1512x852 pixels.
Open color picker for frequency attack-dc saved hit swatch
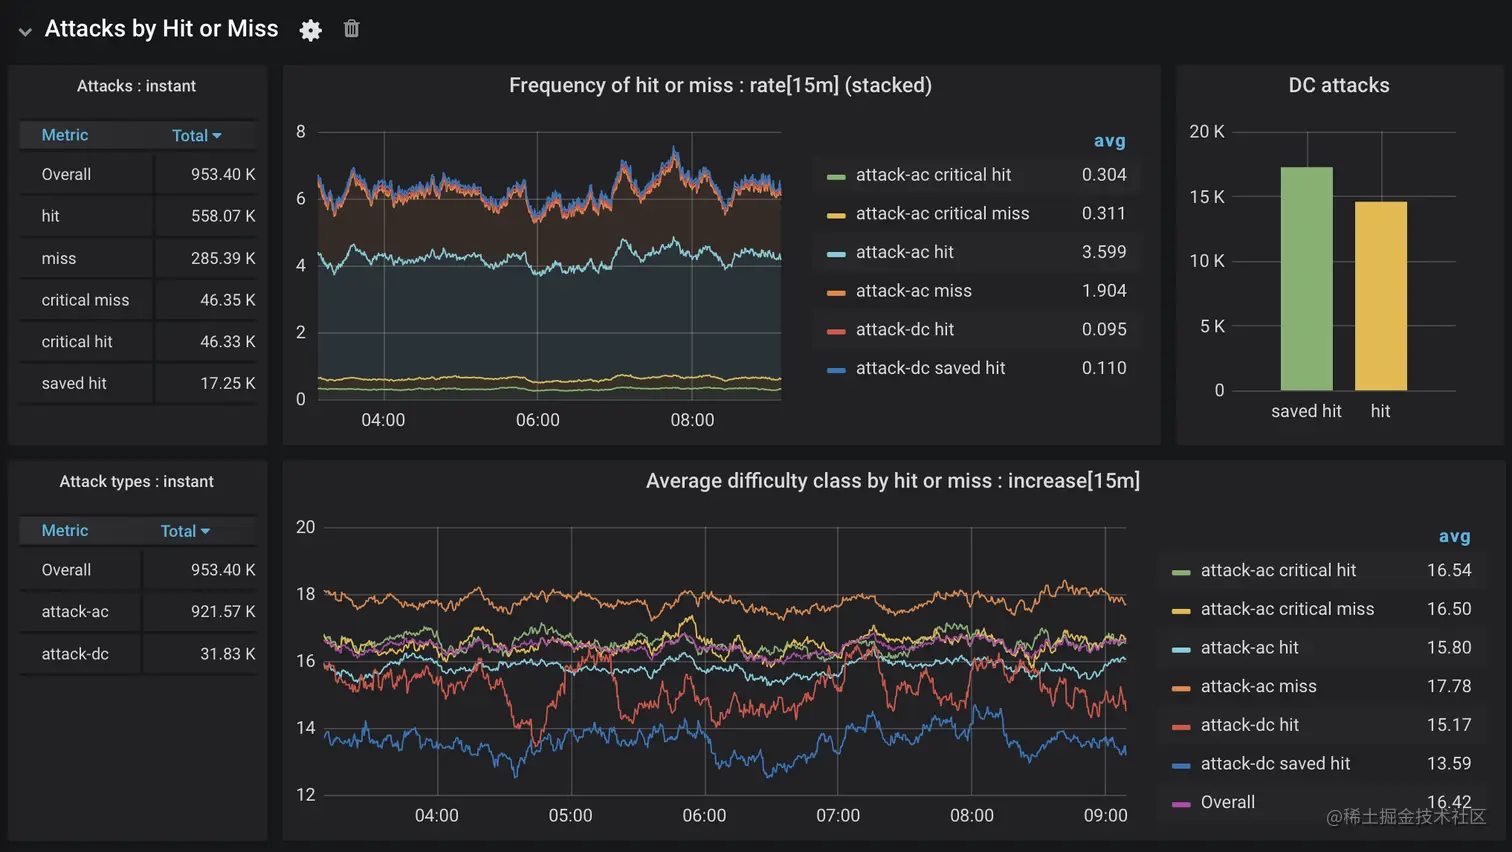[836, 370]
